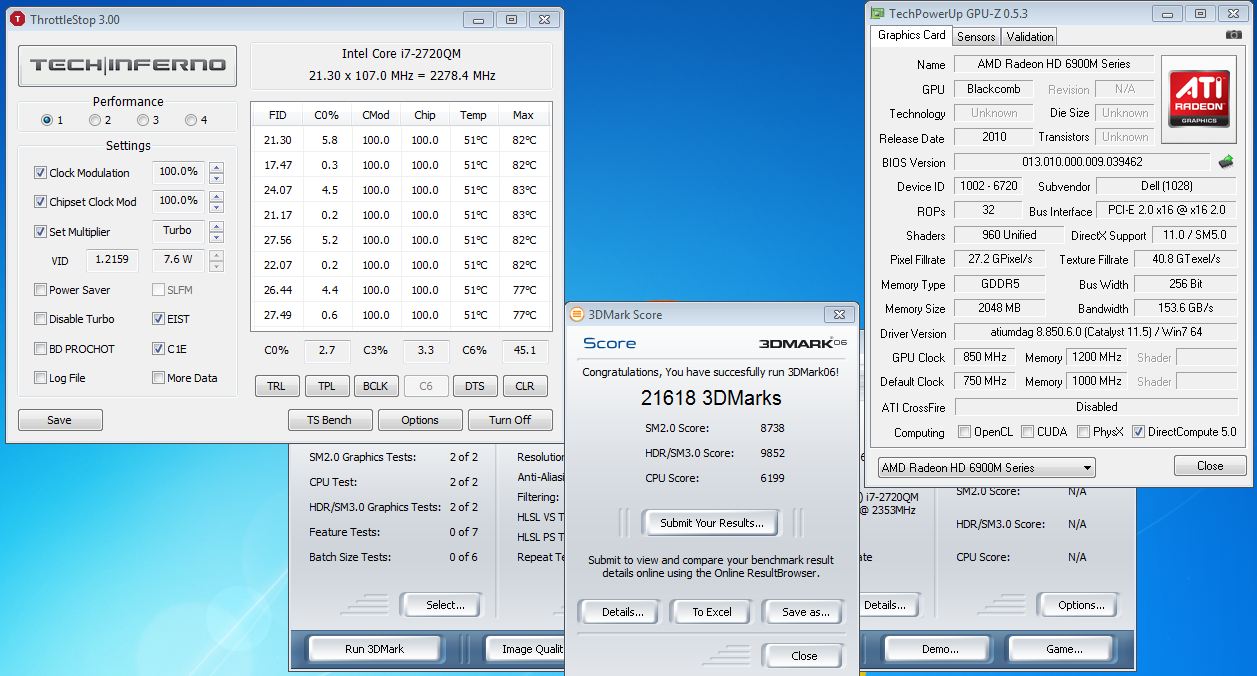Click the TRL button in ThrottleStop

[x=277, y=386]
